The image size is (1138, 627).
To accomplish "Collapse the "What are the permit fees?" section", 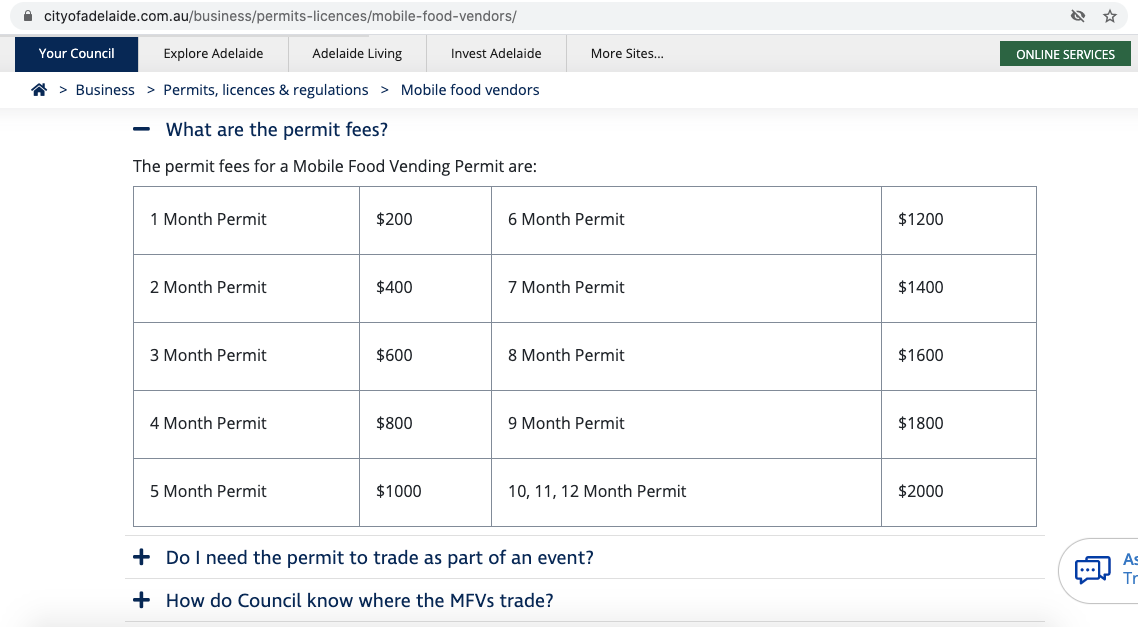I will 277,130.
